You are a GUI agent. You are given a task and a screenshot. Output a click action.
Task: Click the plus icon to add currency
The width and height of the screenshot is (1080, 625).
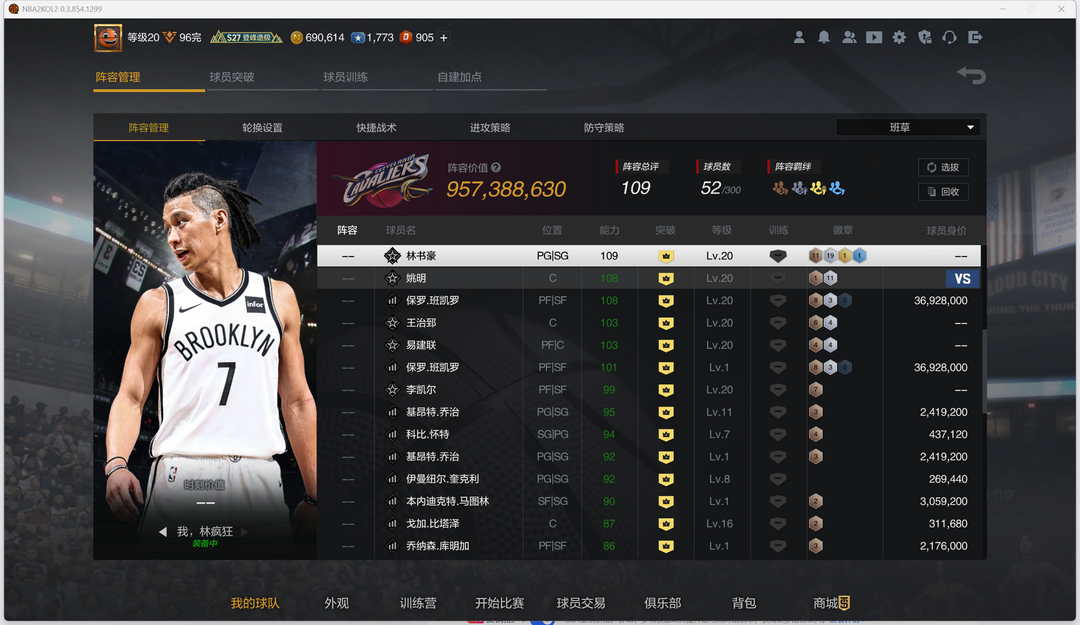tap(444, 38)
